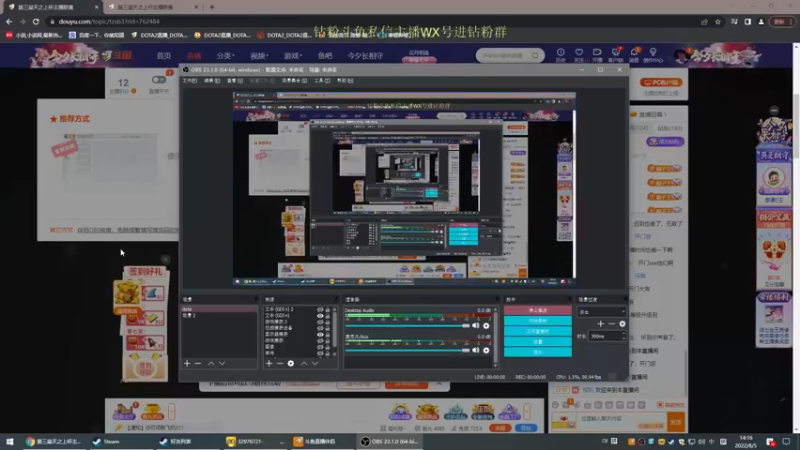Toggle visibility of fifth source row
The image size is (800, 450).
(320, 334)
